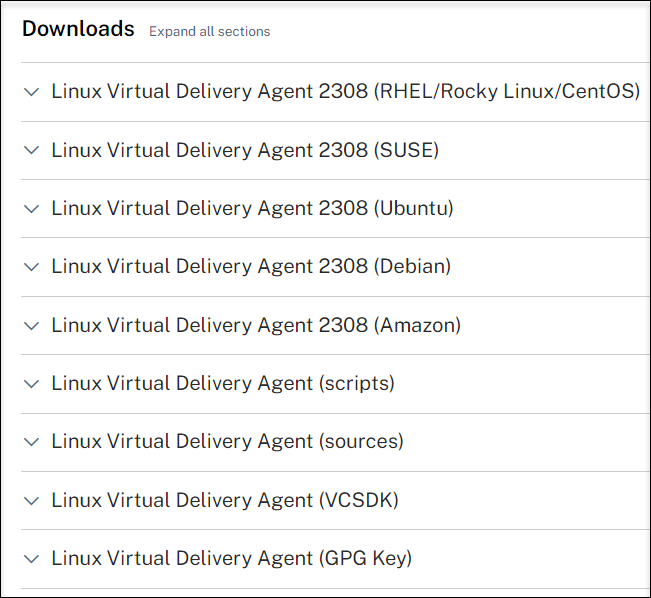Click the chevron icon for GPG Key section
The width and height of the screenshot is (651, 598).
point(31,558)
